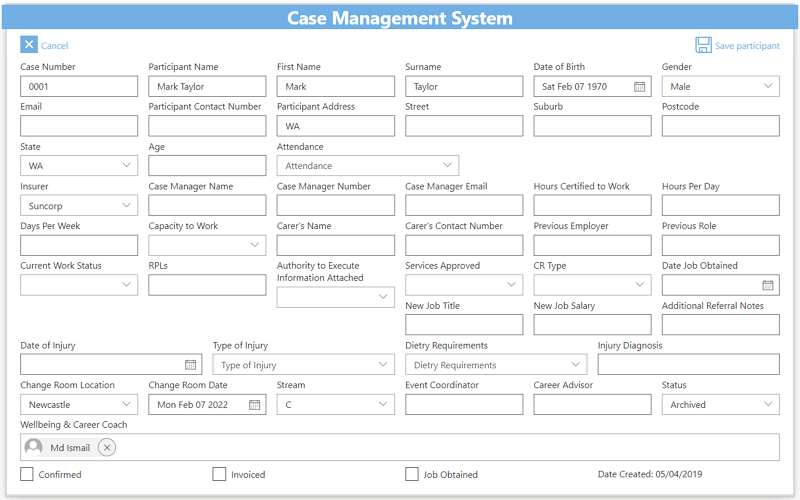Open the Stream dropdown showing C
The width and height of the screenshot is (800, 500).
336,405
